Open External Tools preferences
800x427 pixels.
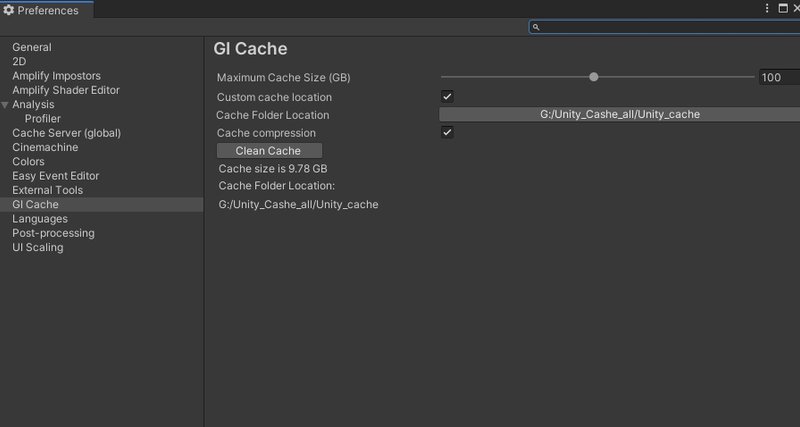tap(47, 190)
